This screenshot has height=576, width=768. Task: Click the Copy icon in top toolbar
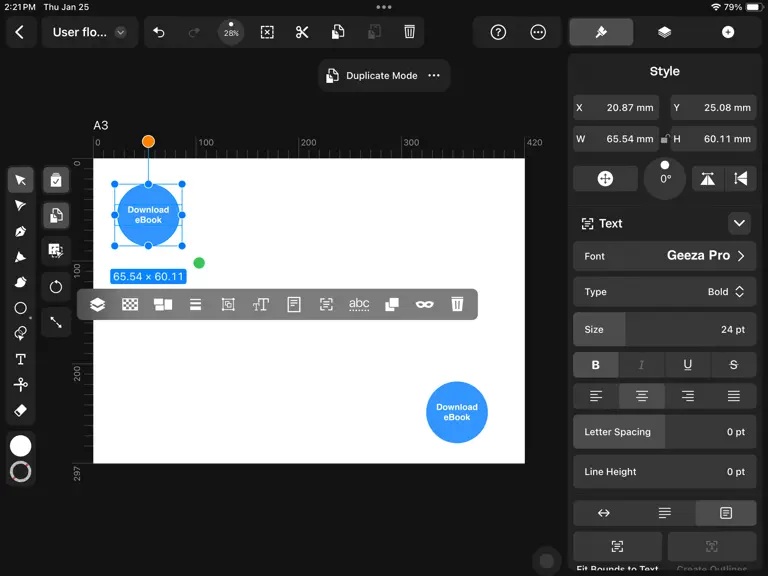click(338, 32)
